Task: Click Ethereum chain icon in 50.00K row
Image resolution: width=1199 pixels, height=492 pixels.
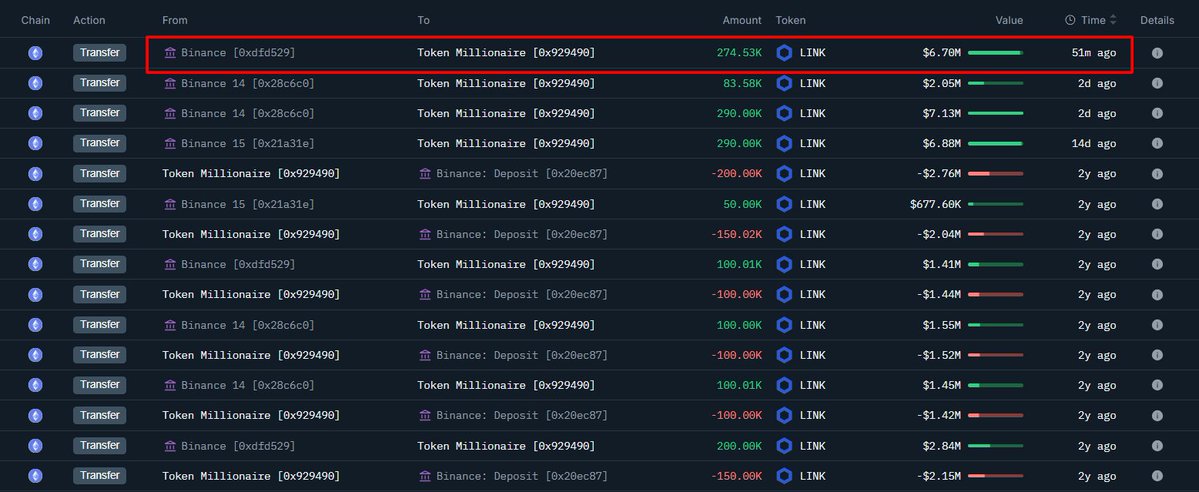Action: [x=35, y=204]
